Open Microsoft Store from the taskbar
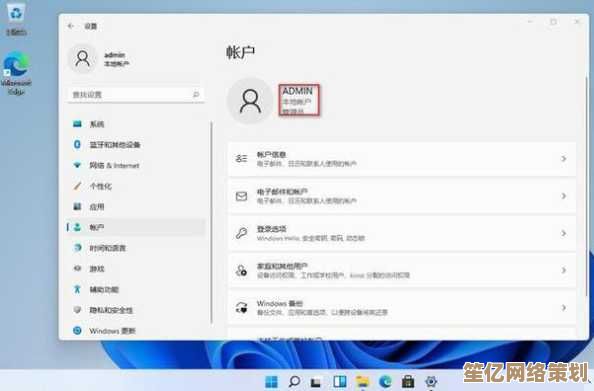Image resolution: width=594 pixels, height=391 pixels. coord(408,382)
